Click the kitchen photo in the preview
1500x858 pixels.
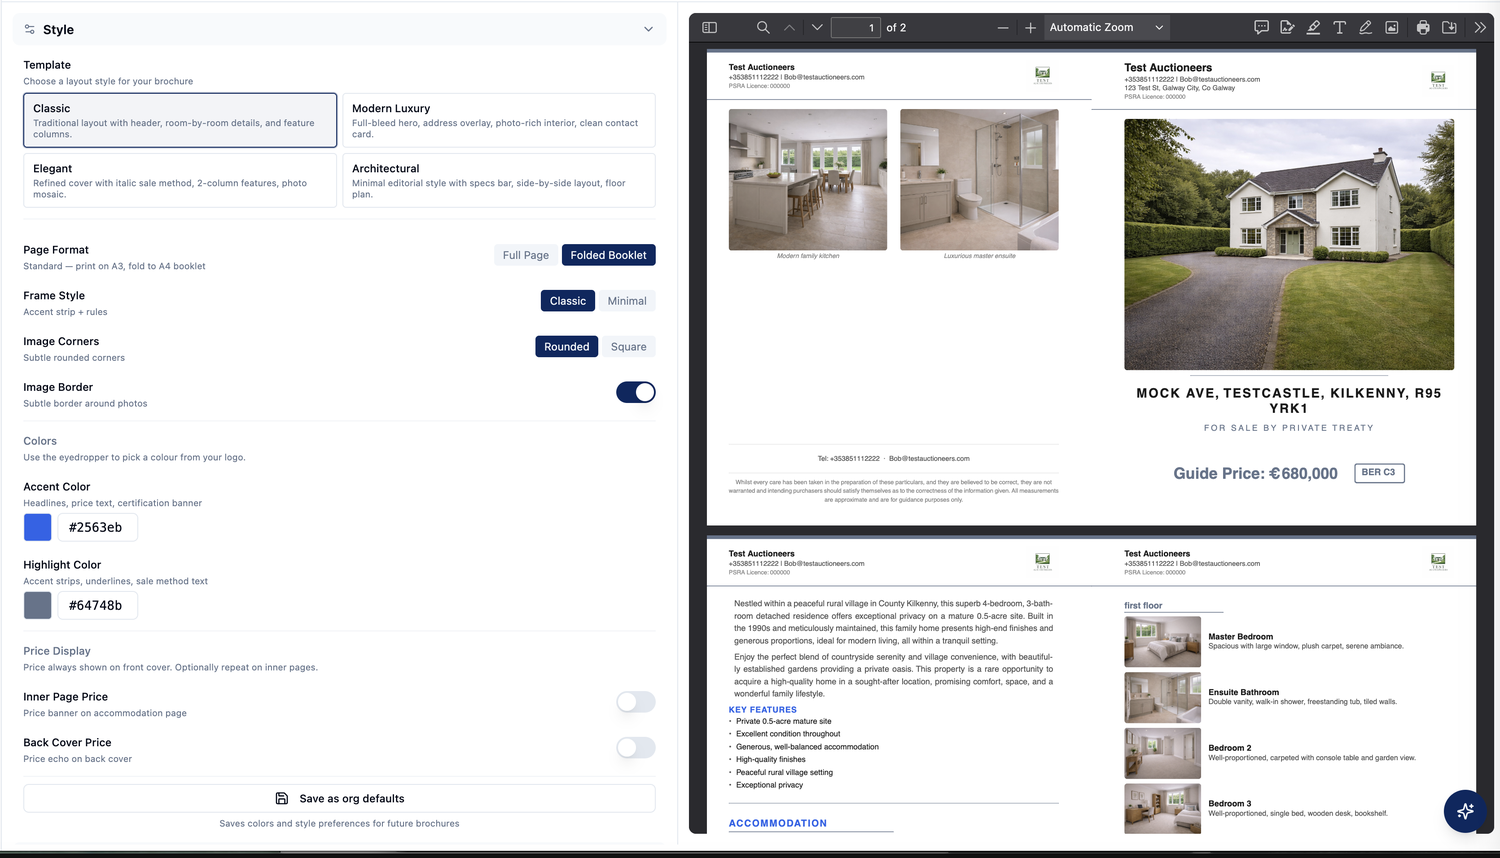(x=808, y=180)
